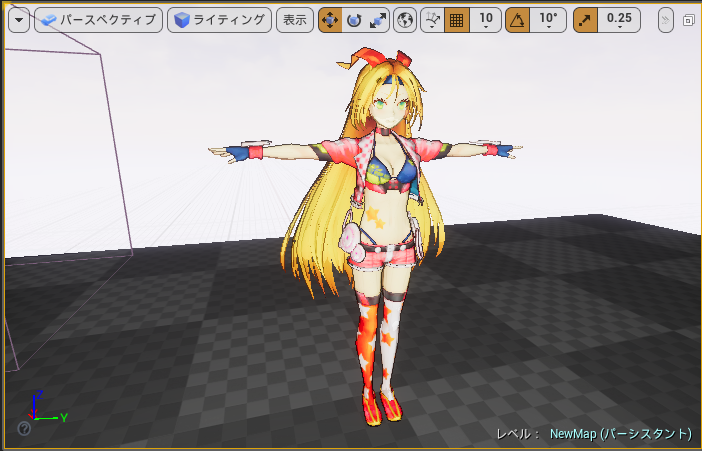Viewport: 702px width, 451px height.
Task: Select the scale gizmo tool
Action: coord(378,20)
